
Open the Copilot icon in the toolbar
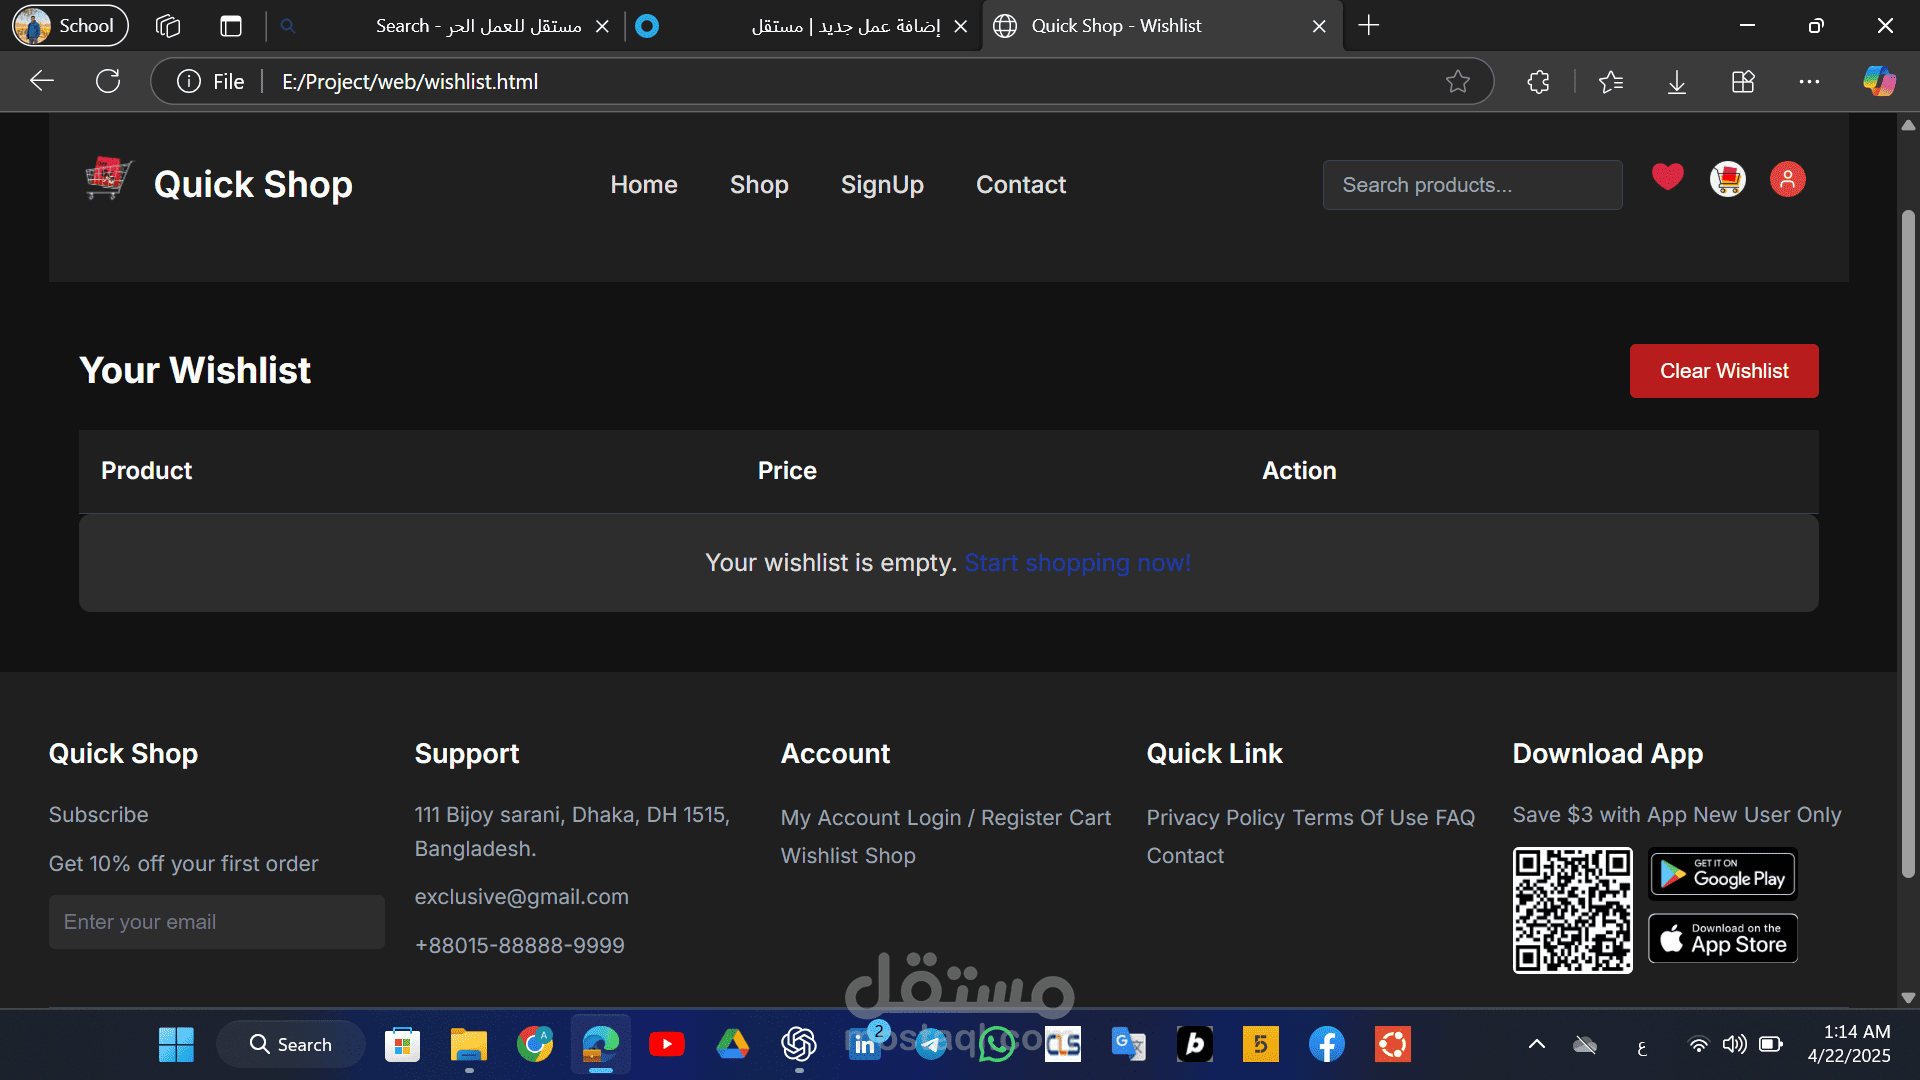(1879, 81)
